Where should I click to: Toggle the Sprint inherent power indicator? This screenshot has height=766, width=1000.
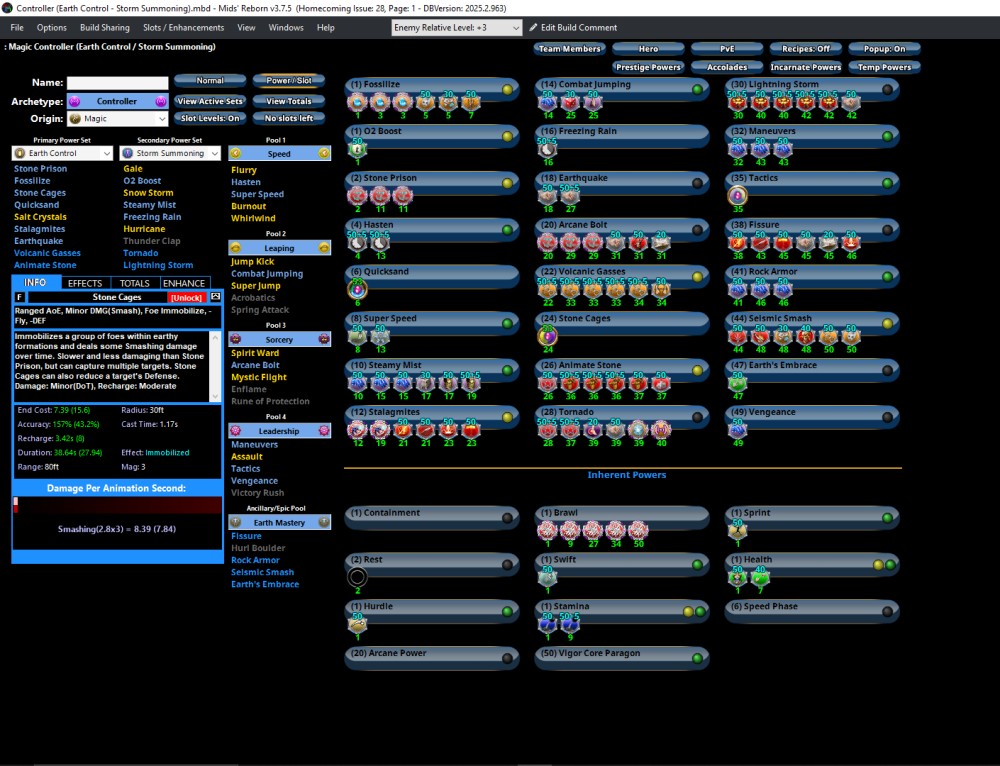coord(887,518)
